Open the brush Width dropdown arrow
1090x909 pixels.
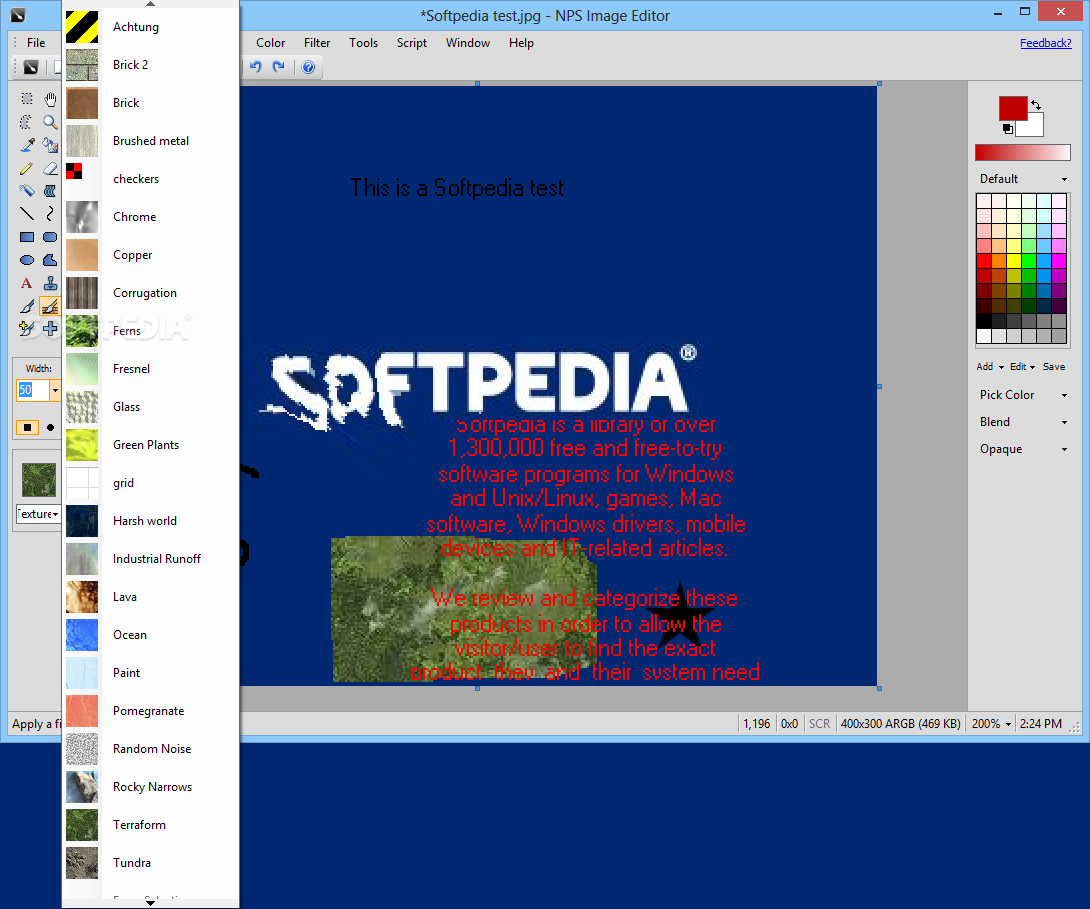pyautogui.click(x=55, y=390)
